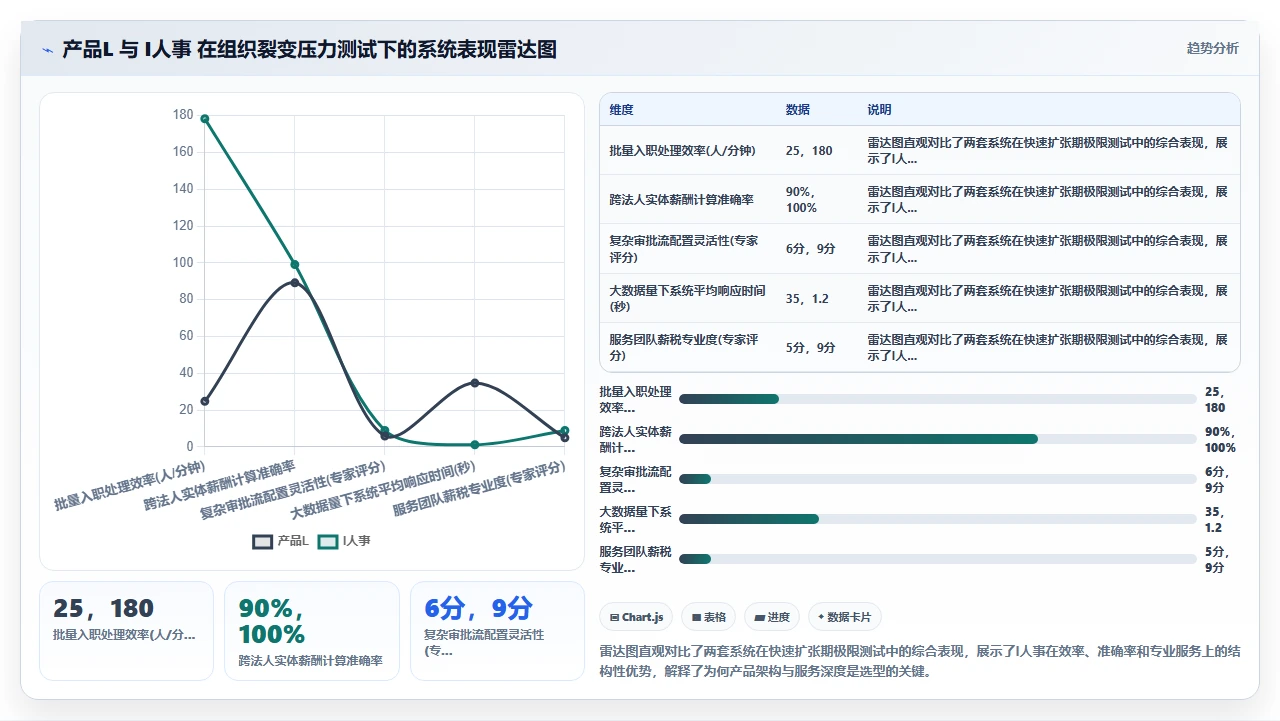Click the 大数据量下系统平均响应时间 progress bar

pyautogui.click(x=937, y=519)
